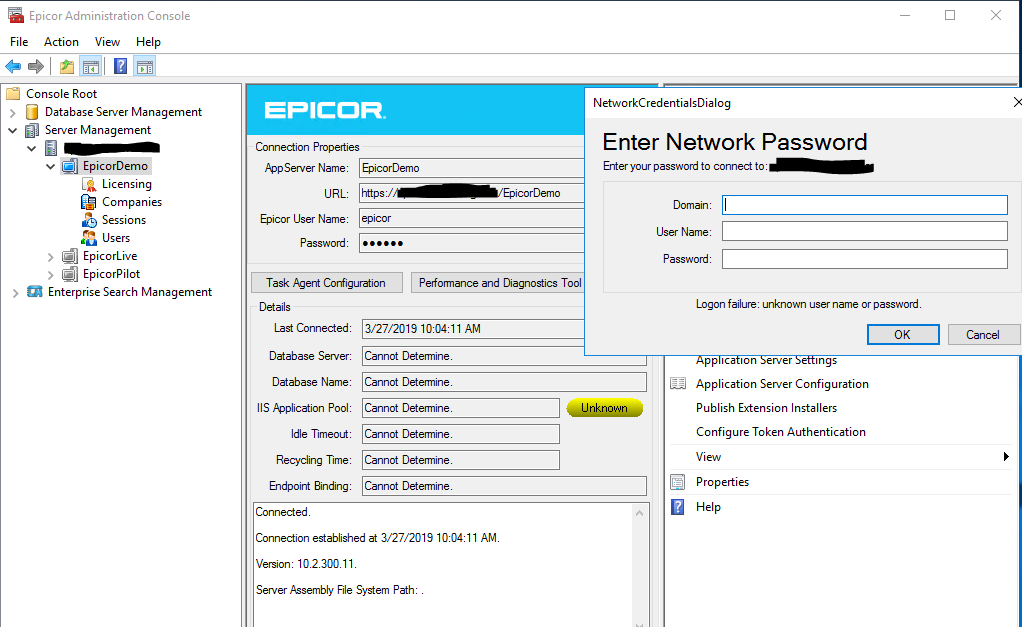Screen dimensions: 1024x627
Task: Click the Idle Timeout value field
Action: click(460, 434)
